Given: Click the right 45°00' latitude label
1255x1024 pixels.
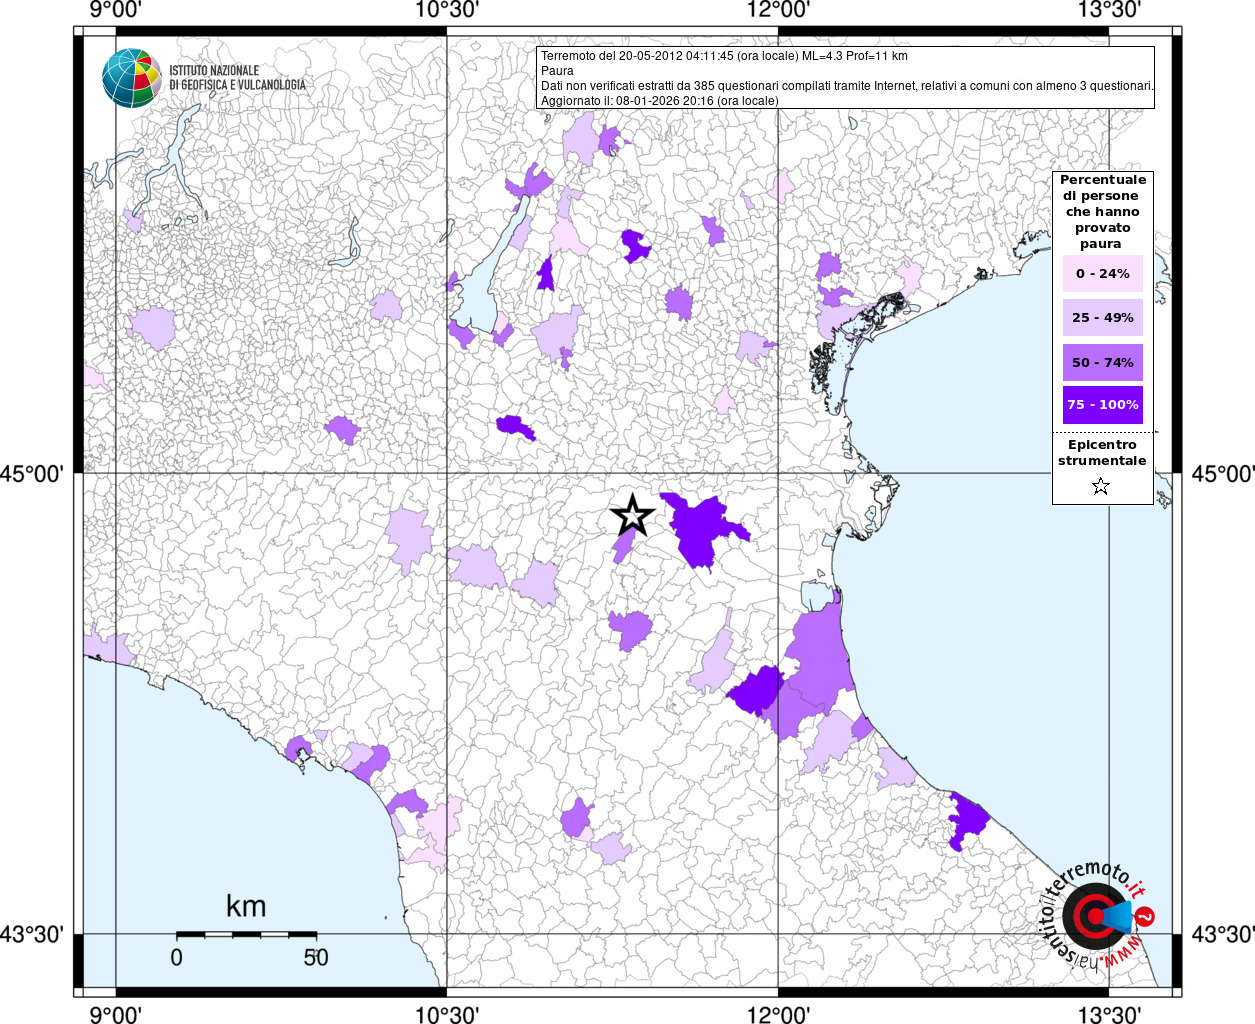Looking at the screenshot, I should [x=1222, y=473].
